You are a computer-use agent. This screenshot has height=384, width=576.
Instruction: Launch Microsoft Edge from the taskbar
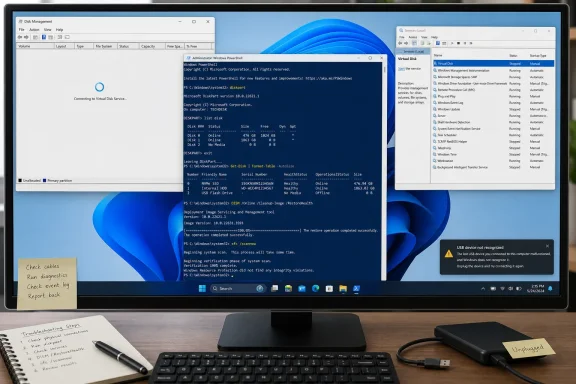[x=316, y=288]
